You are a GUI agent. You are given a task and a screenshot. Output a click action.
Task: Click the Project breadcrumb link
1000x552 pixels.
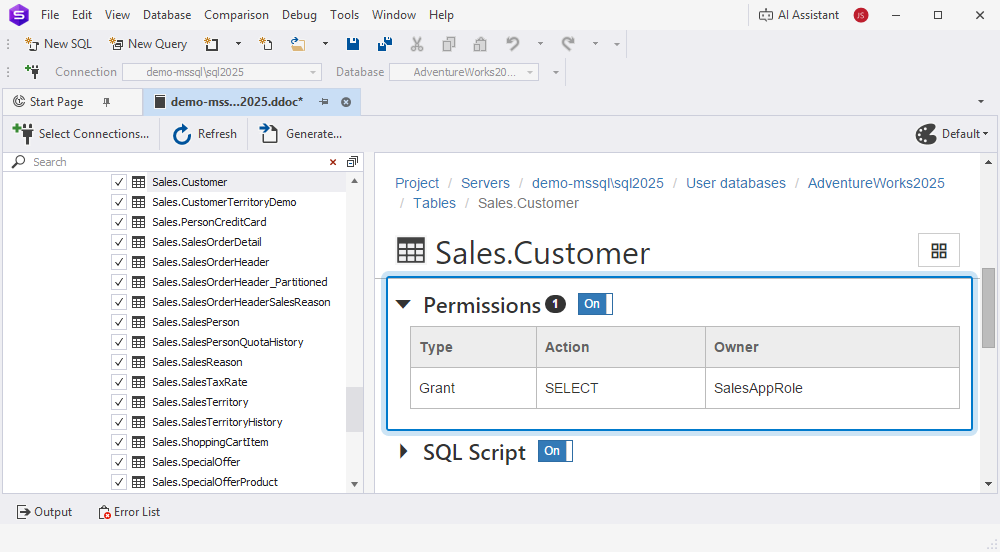click(417, 183)
